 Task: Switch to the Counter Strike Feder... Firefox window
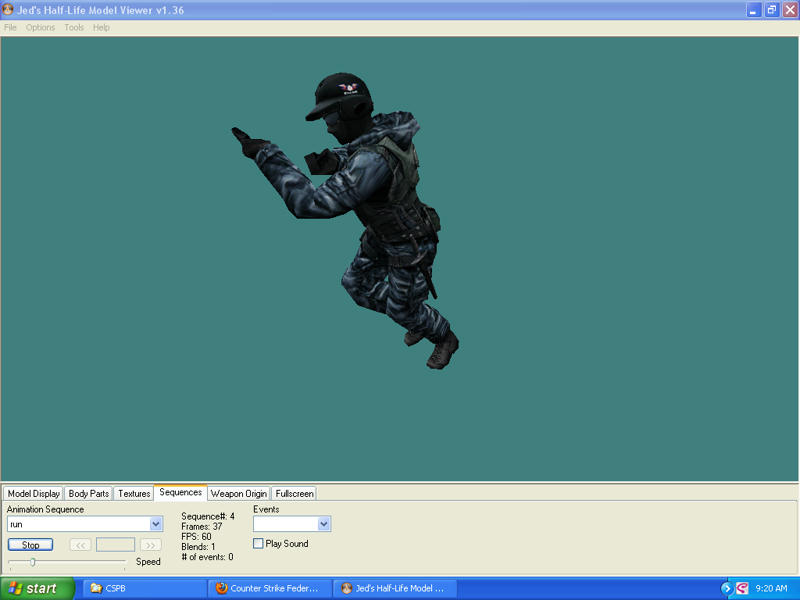pos(269,588)
